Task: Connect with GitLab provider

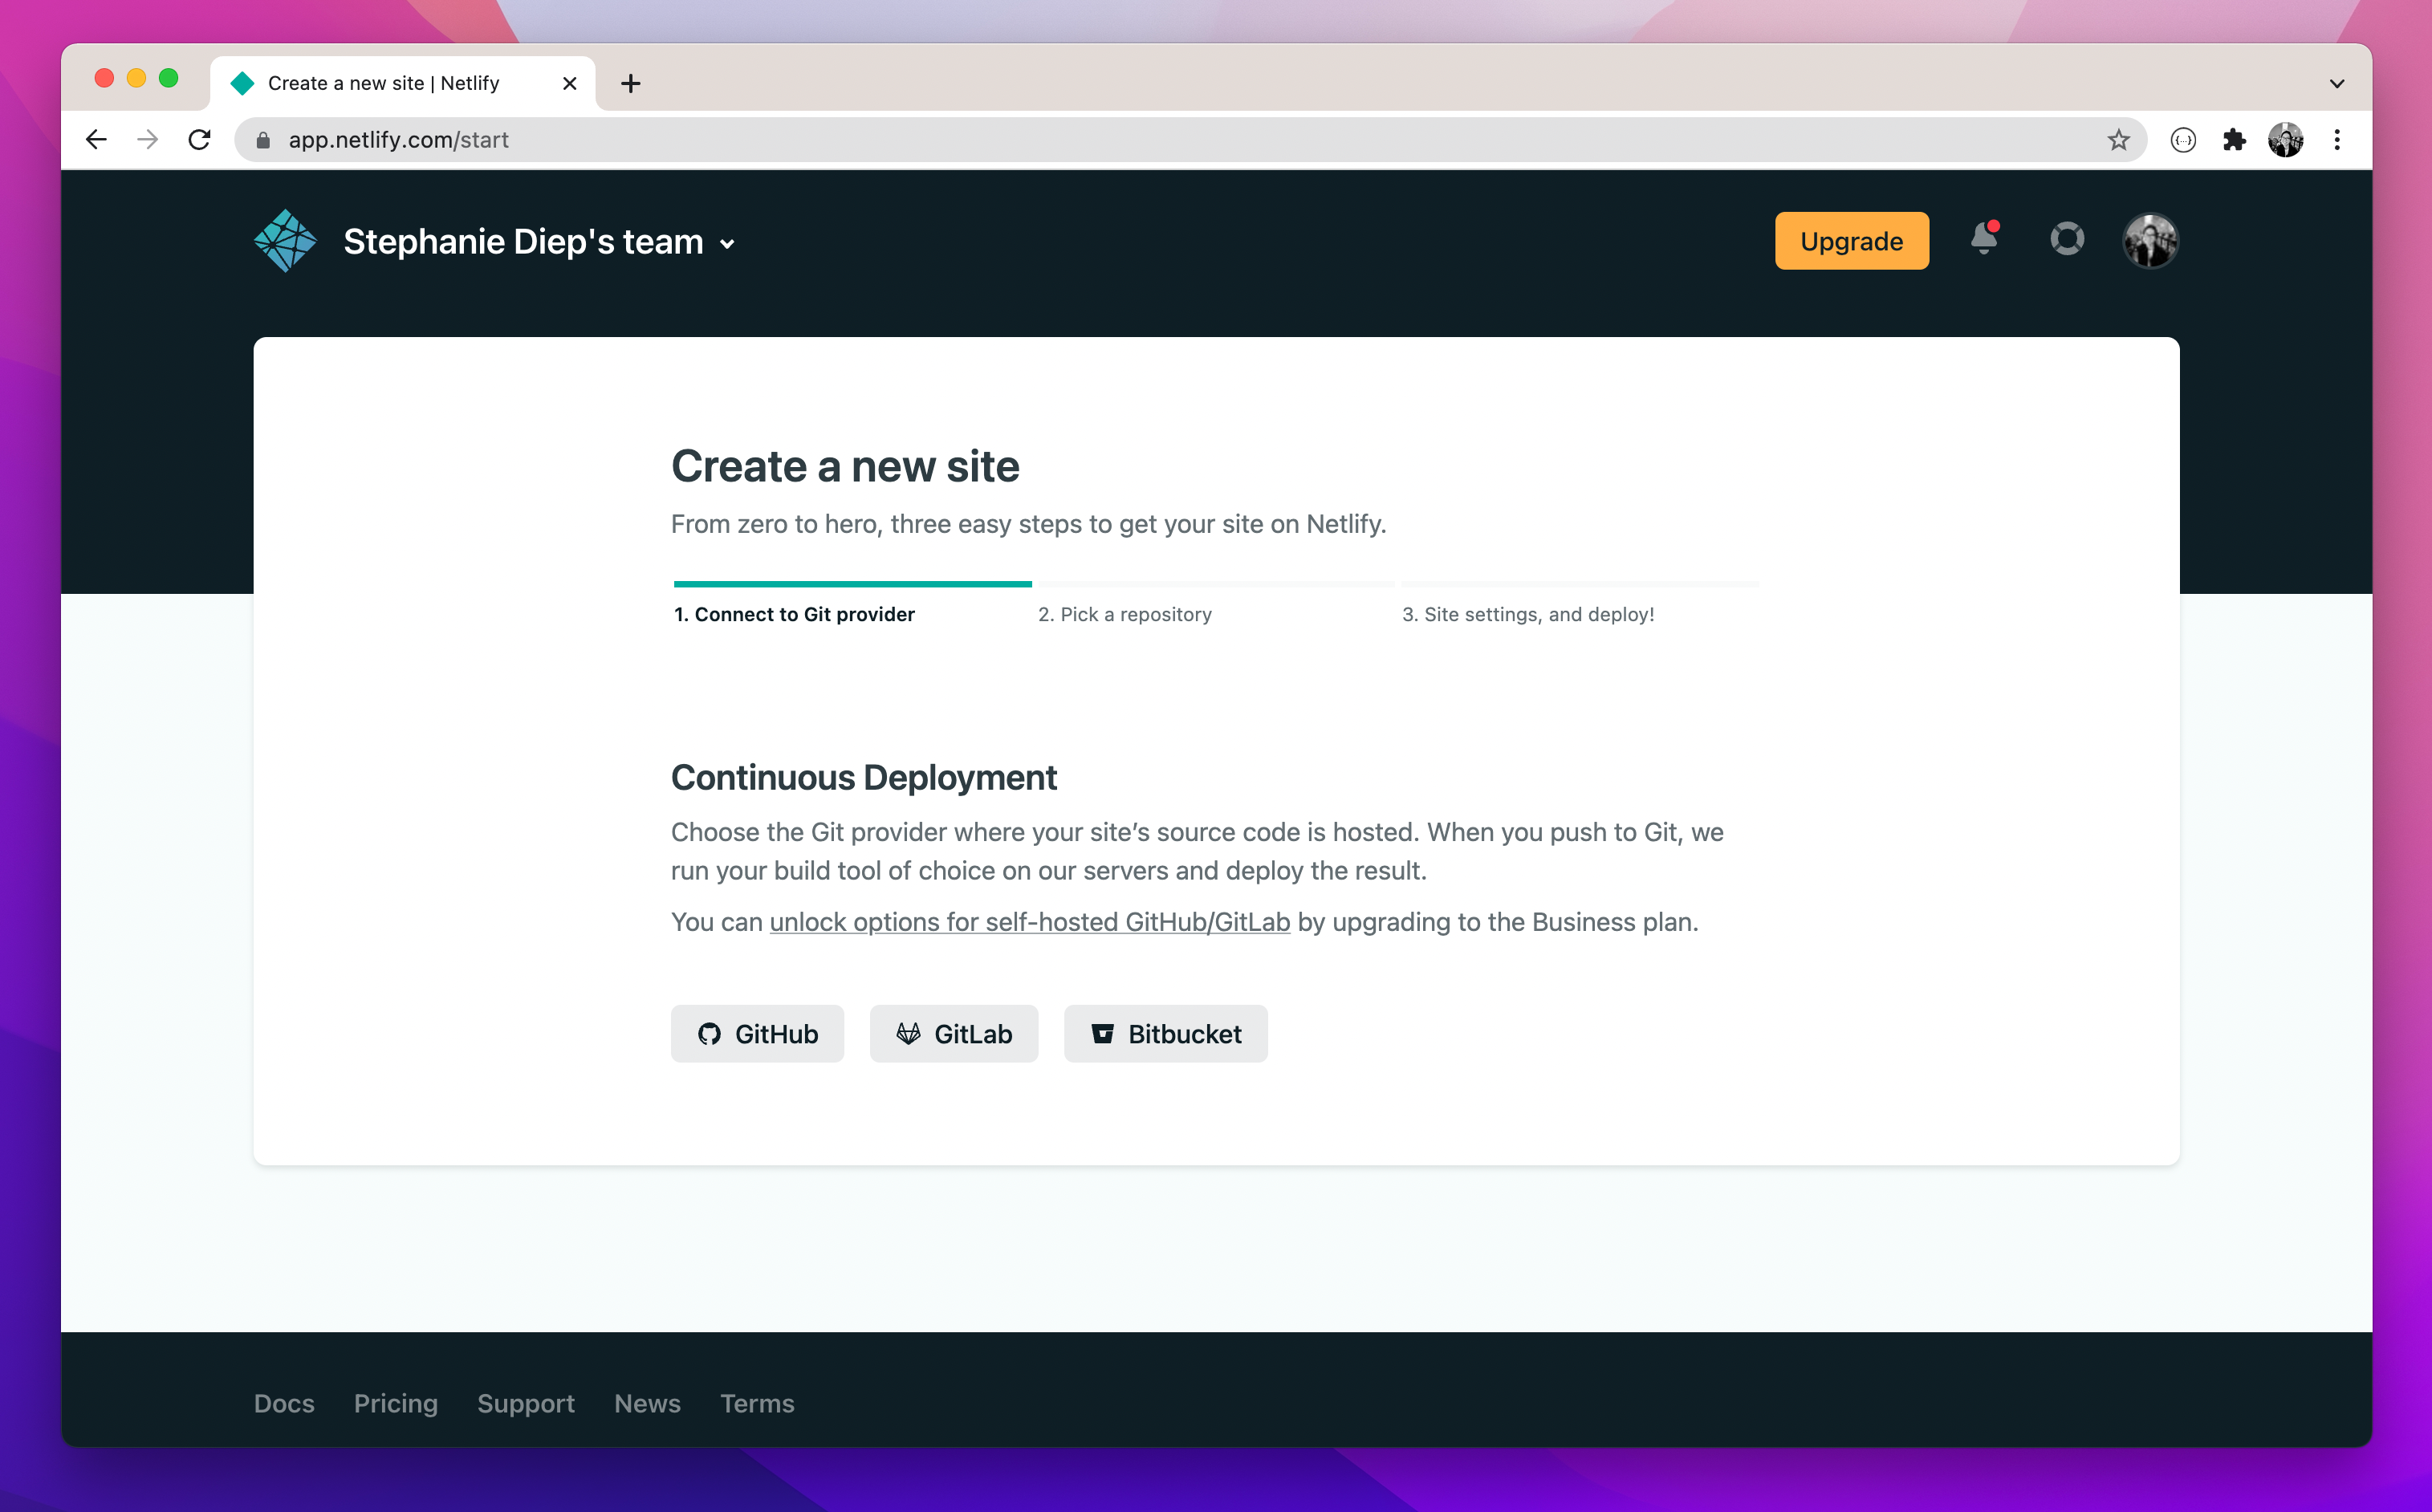Action: pyautogui.click(x=953, y=1033)
